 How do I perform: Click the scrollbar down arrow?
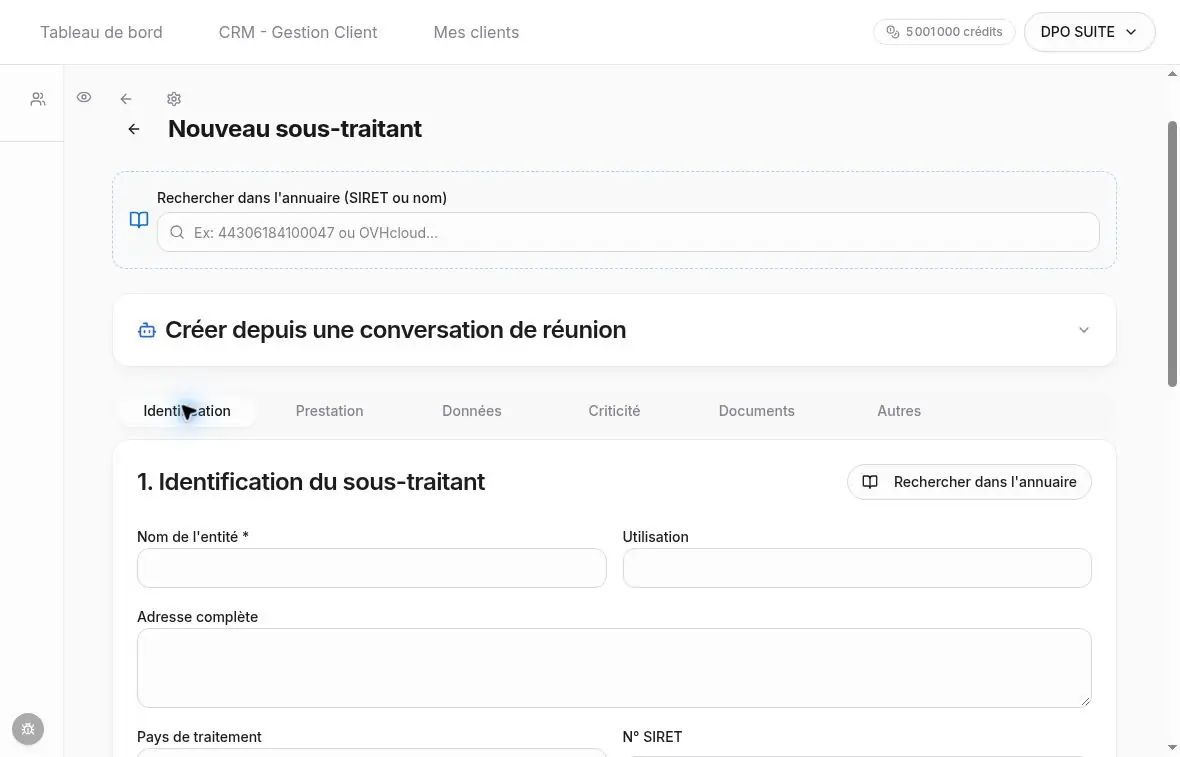pyautogui.click(x=1172, y=748)
